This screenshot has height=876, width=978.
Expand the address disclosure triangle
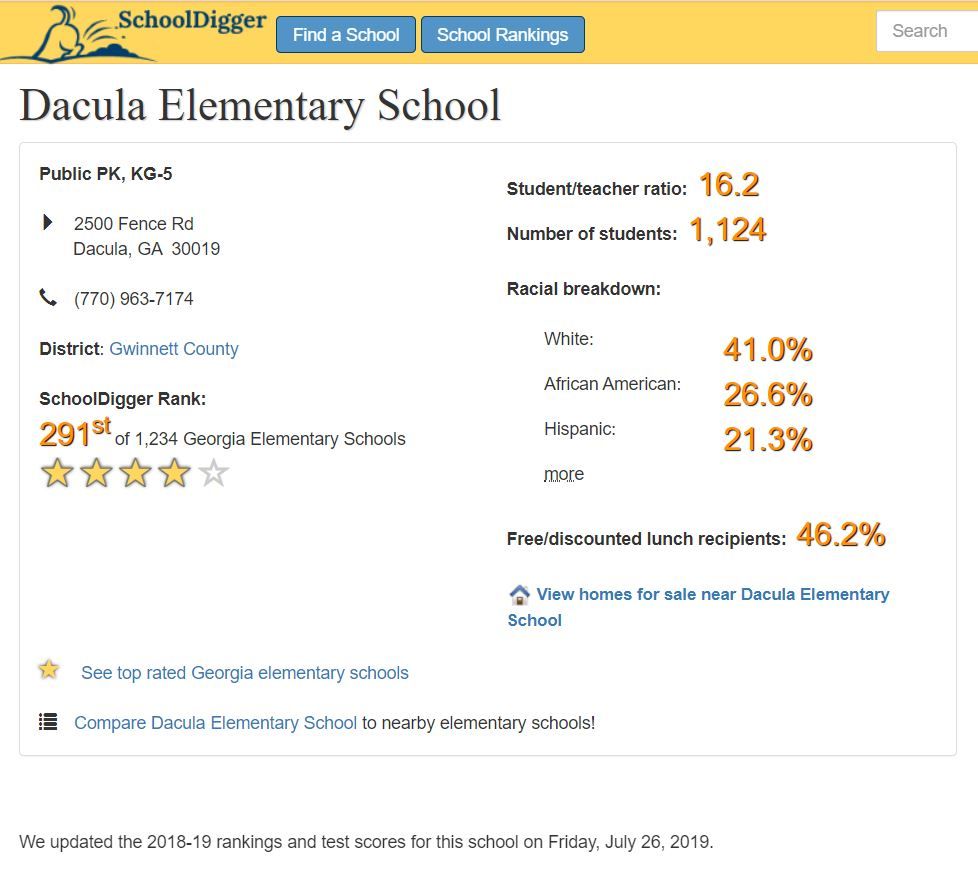pyautogui.click(x=48, y=222)
